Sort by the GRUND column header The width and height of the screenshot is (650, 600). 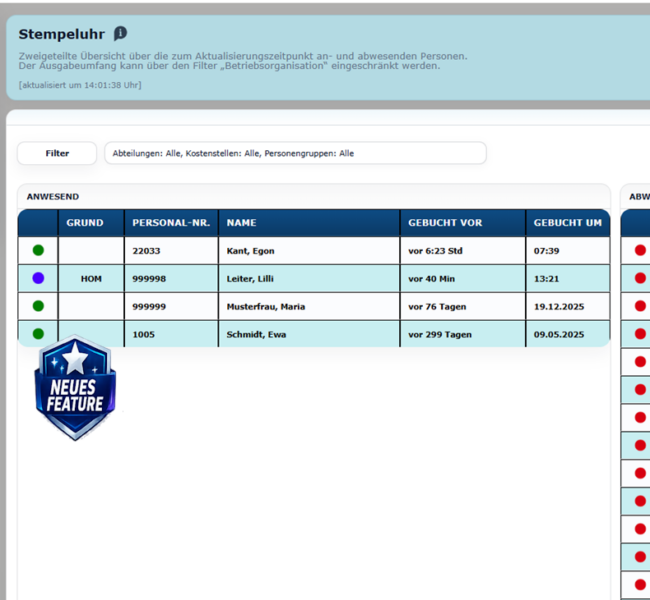point(85,223)
